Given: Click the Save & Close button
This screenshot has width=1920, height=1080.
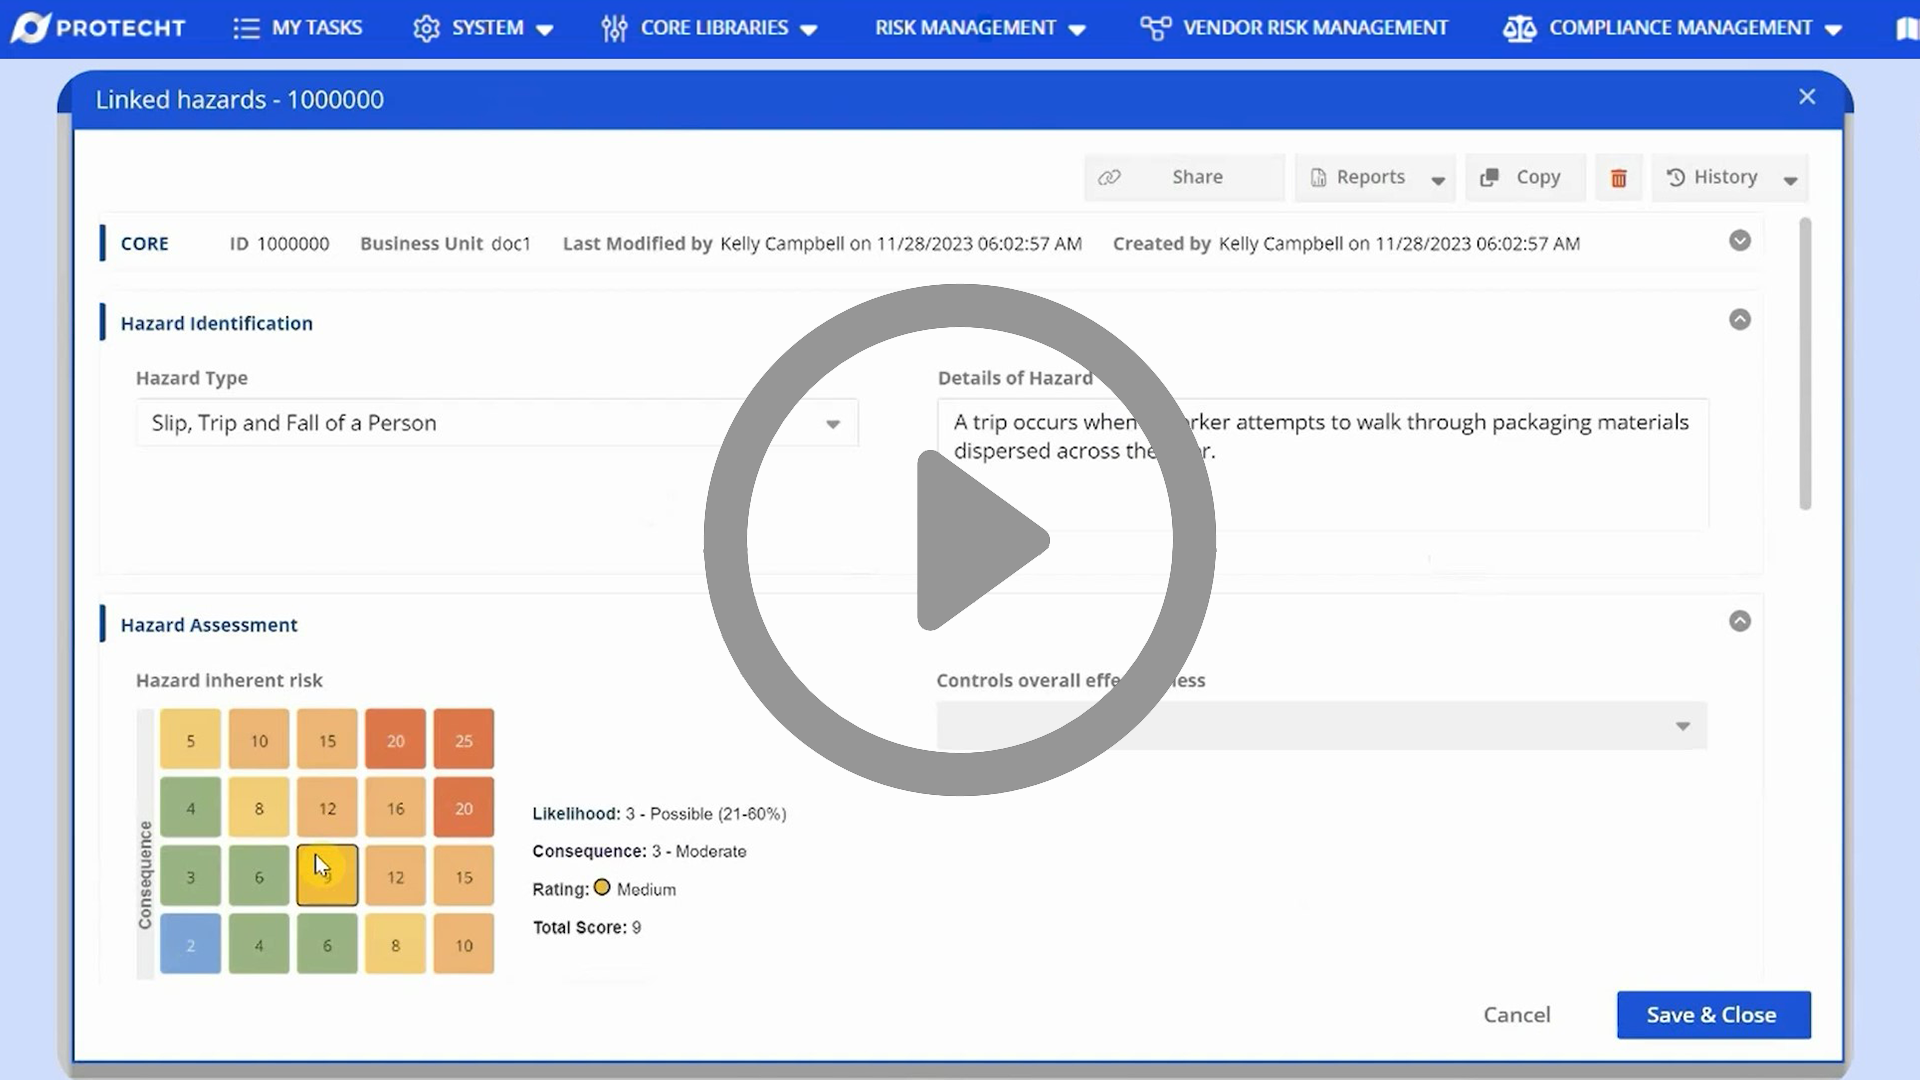Looking at the screenshot, I should 1712,1014.
